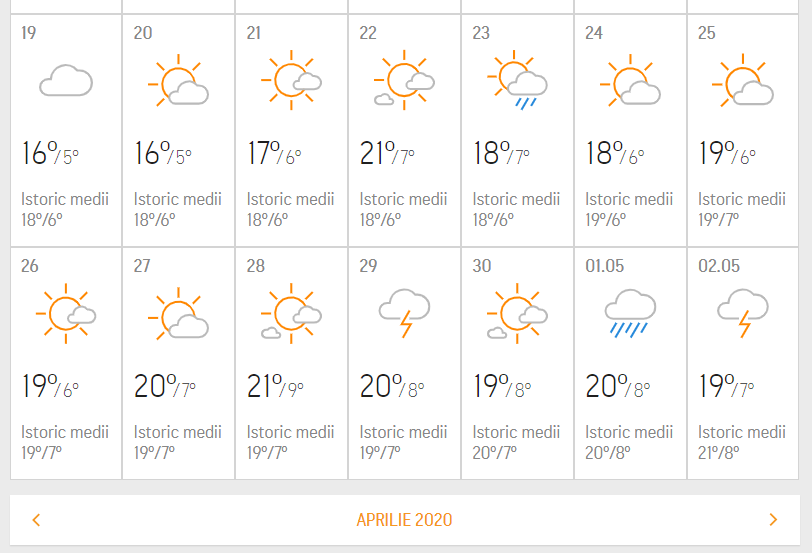This screenshot has width=812, height=553.
Task: Click the thunderstorm icon for day 29
Action: (x=405, y=313)
